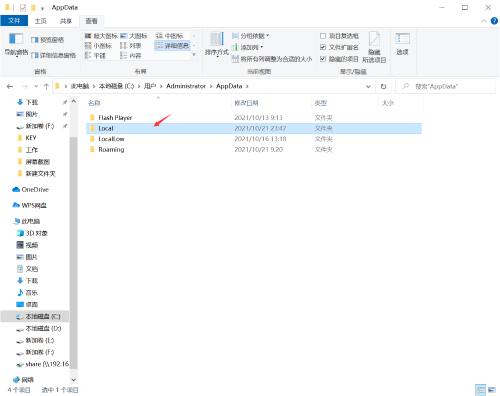Select 详细信息 layout option

(x=172, y=46)
